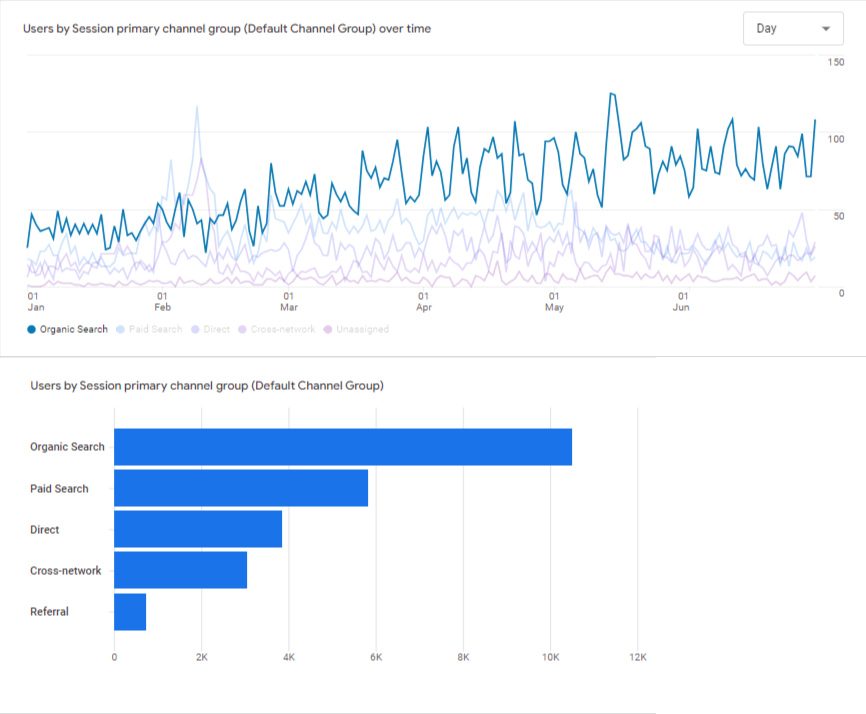This screenshot has width=866, height=714.
Task: Click the 10K label on the x-axis
Action: (x=550, y=657)
